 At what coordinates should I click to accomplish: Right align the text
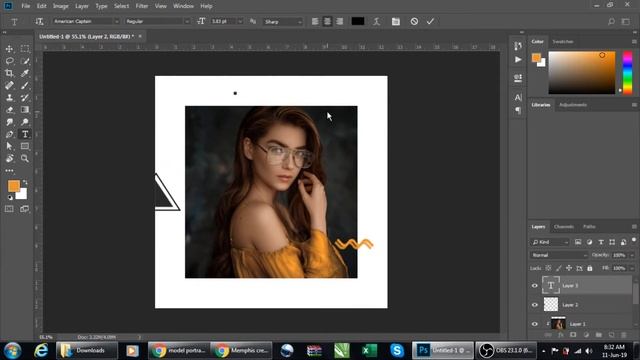click(340, 21)
